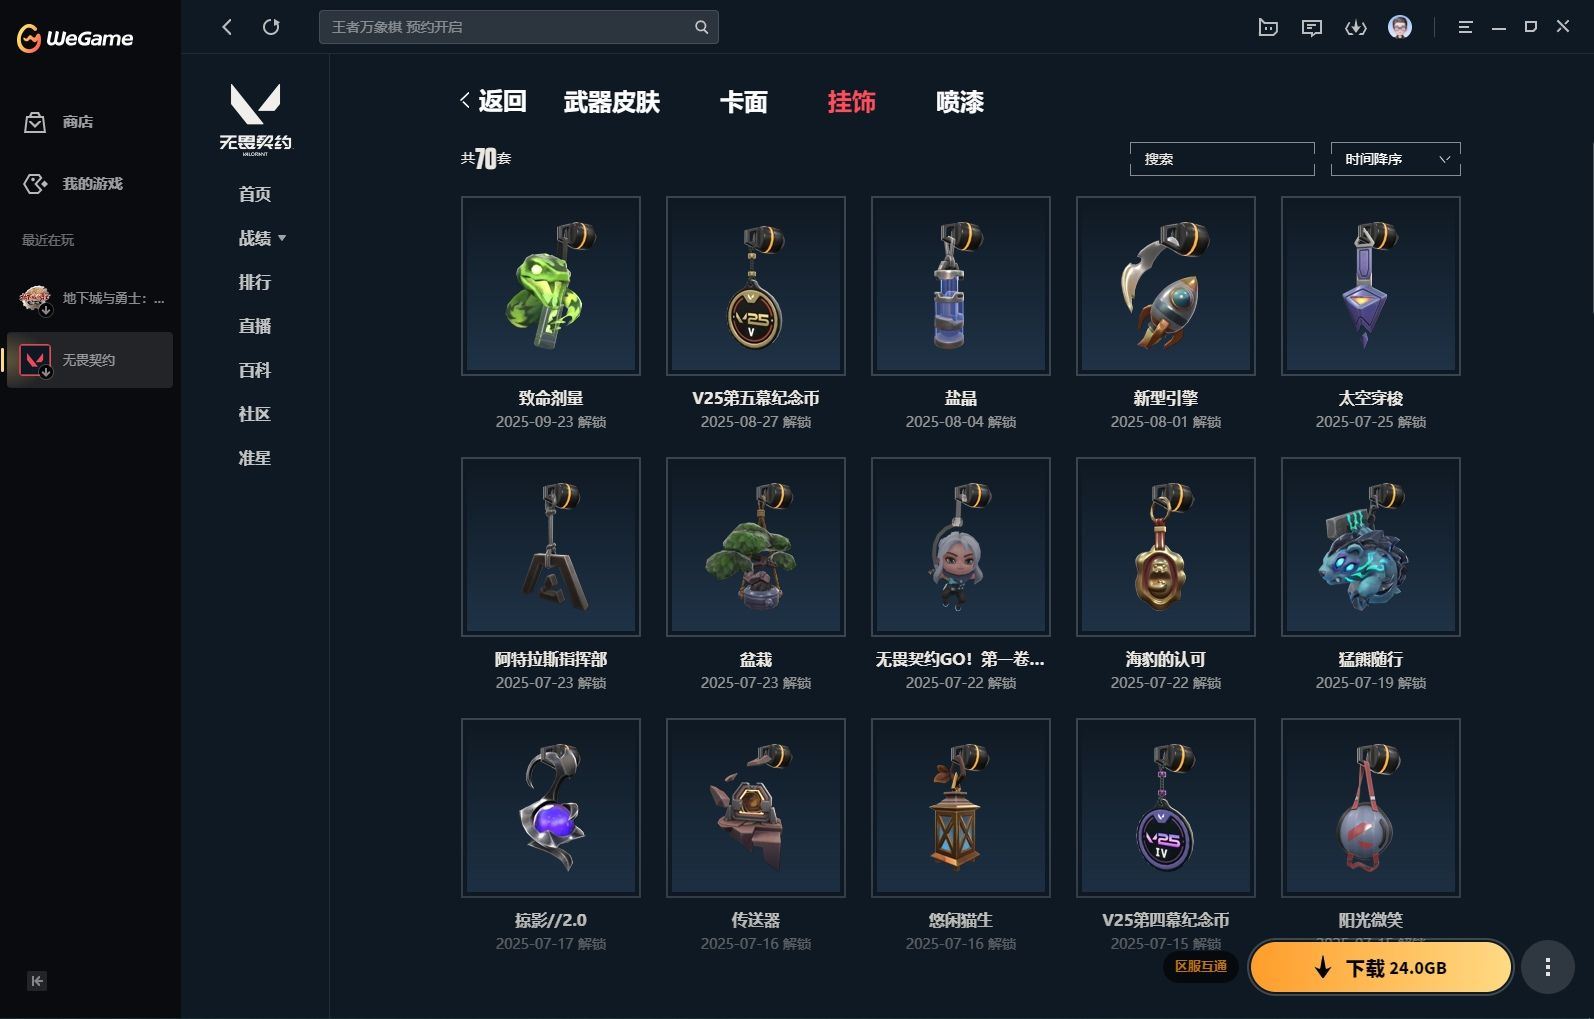Screen dimensions: 1594x1019
Task: Click the user avatar icon
Action: (1400, 27)
